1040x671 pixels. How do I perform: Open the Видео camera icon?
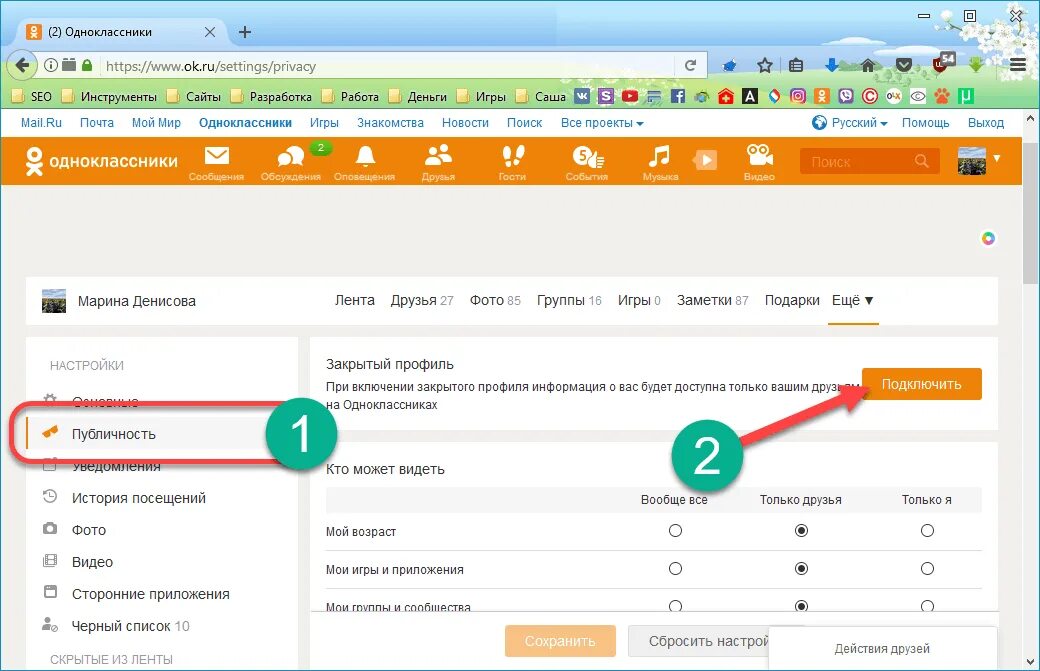click(759, 156)
